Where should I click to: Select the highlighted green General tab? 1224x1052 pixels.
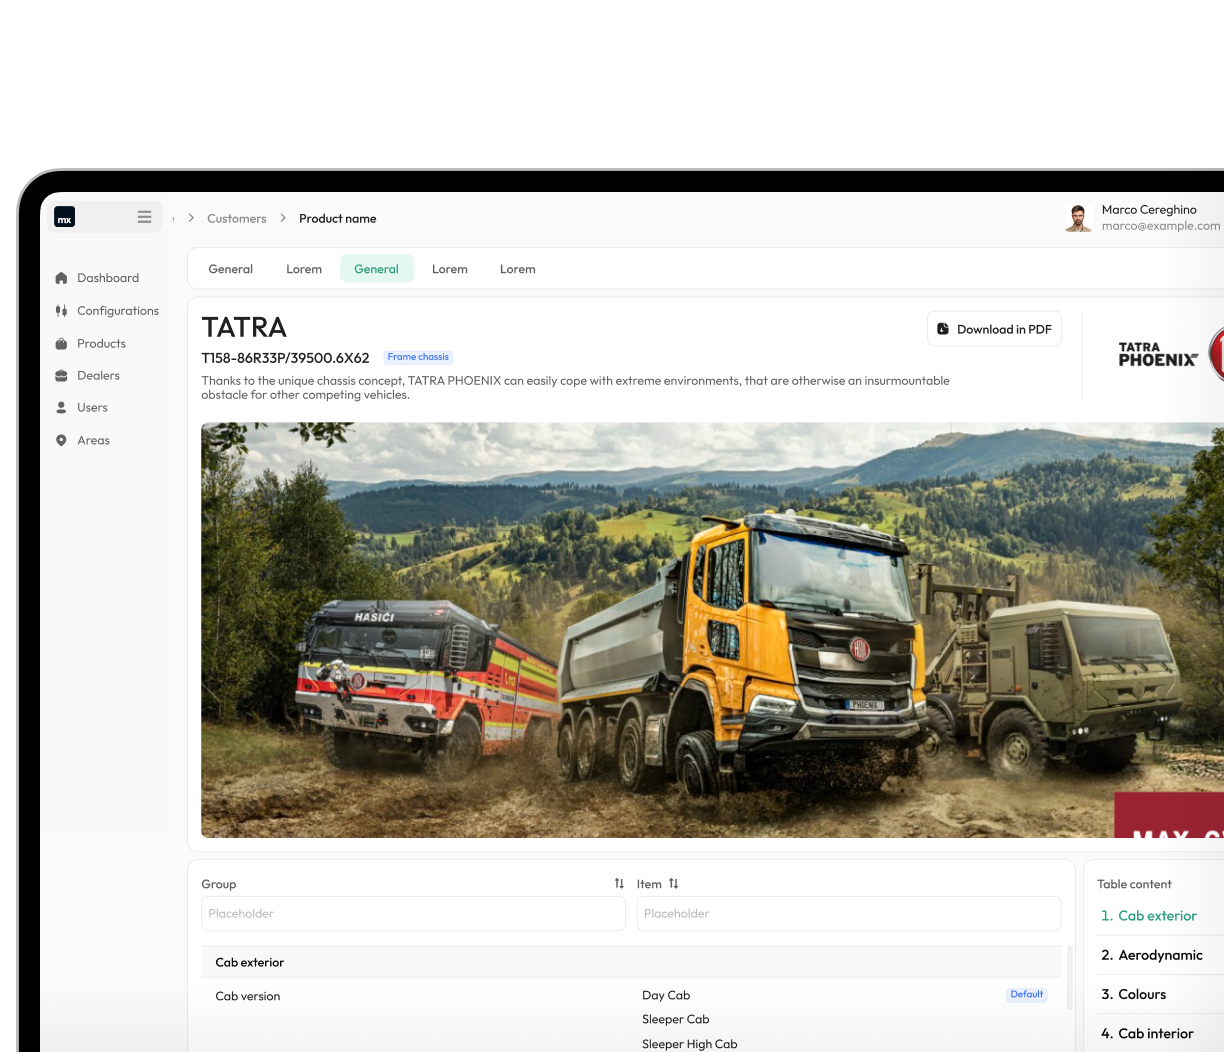click(x=377, y=269)
